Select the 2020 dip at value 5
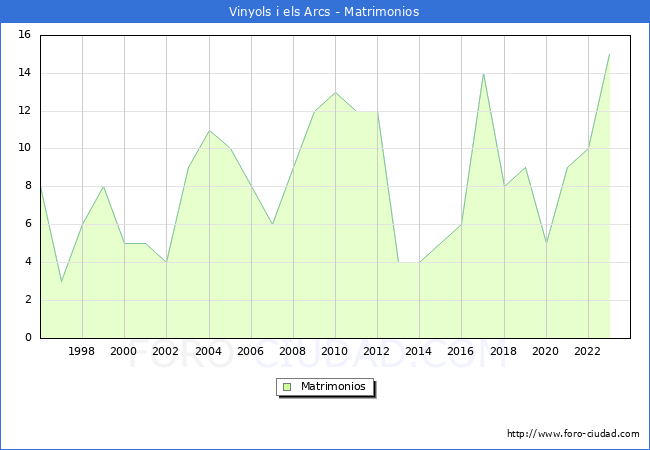The height and width of the screenshot is (450, 650). 546,243
